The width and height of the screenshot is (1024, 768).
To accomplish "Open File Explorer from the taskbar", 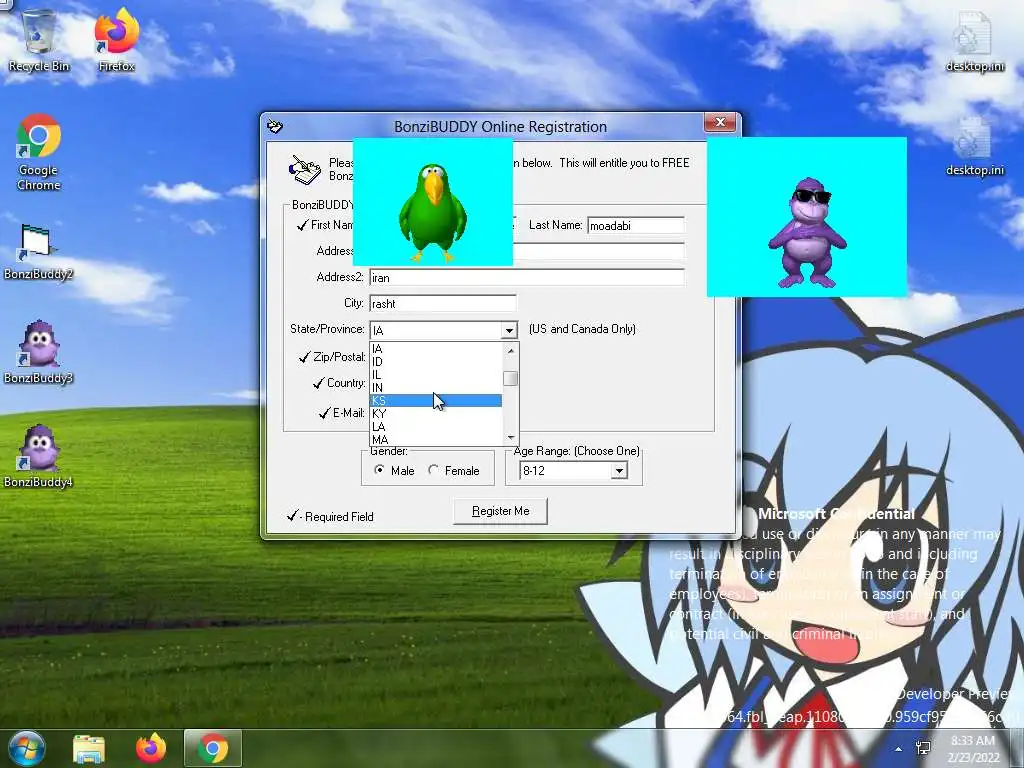I will pyautogui.click(x=89, y=748).
